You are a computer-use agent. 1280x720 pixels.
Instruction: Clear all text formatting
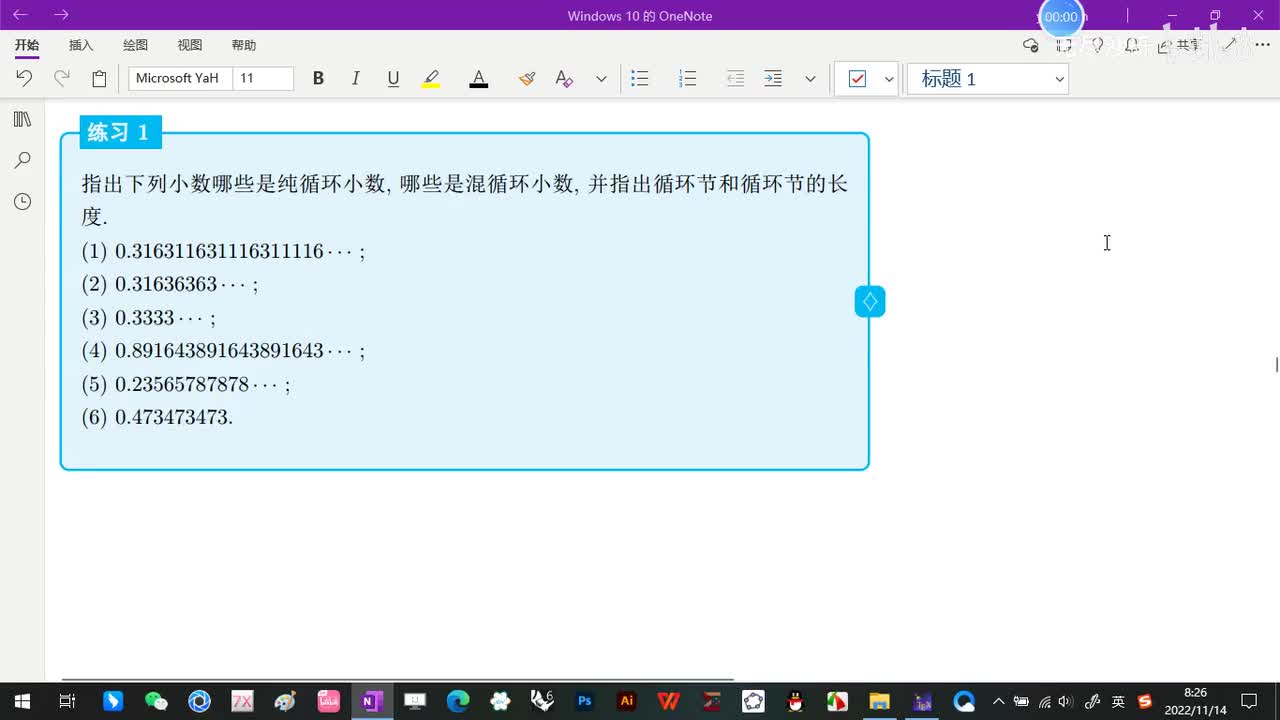click(x=564, y=78)
